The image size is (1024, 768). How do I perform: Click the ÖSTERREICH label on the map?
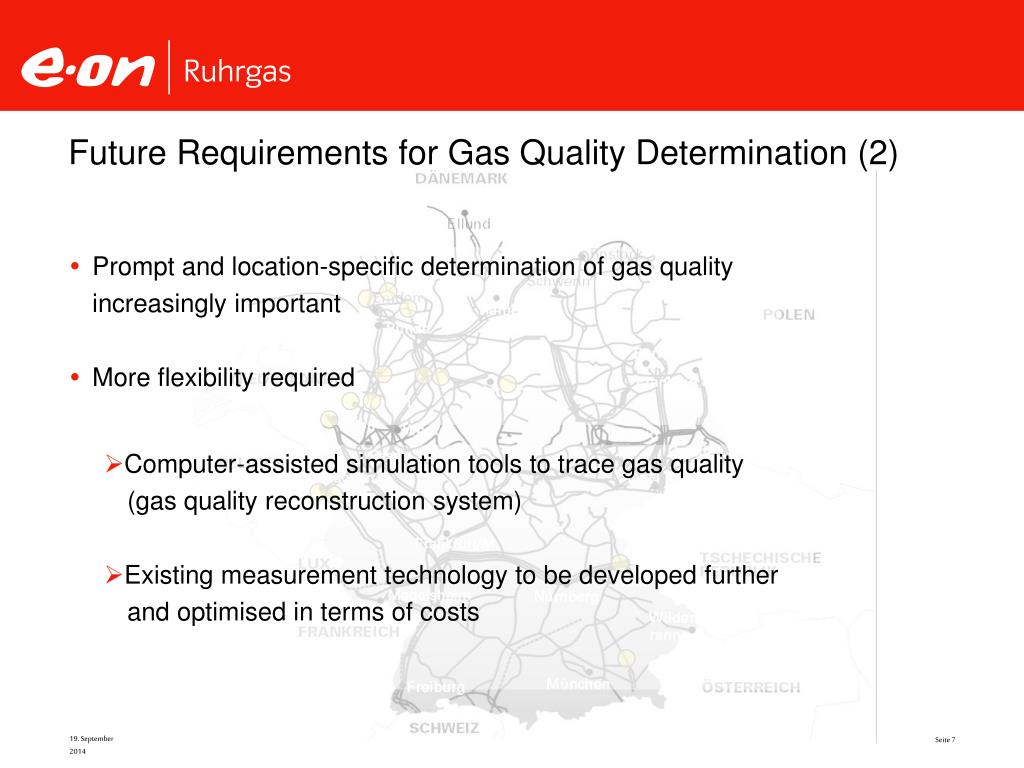coord(751,687)
